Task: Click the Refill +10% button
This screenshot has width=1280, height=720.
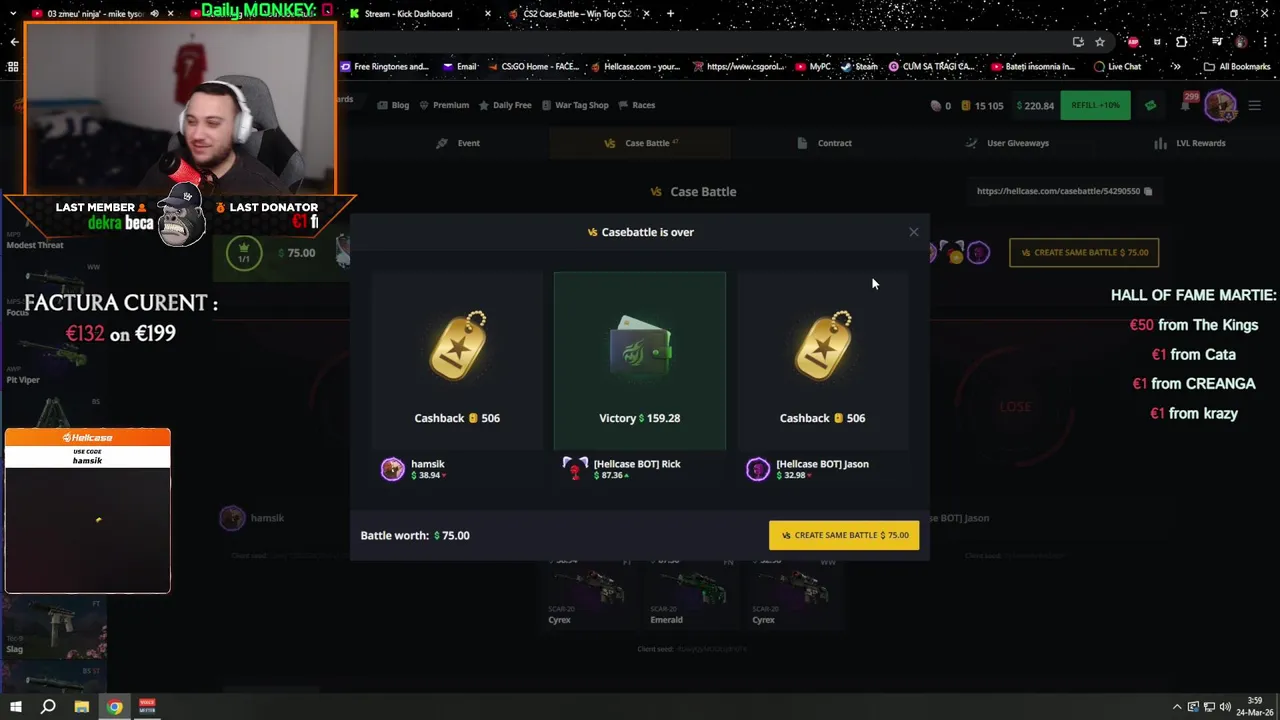Action: coord(1095,105)
